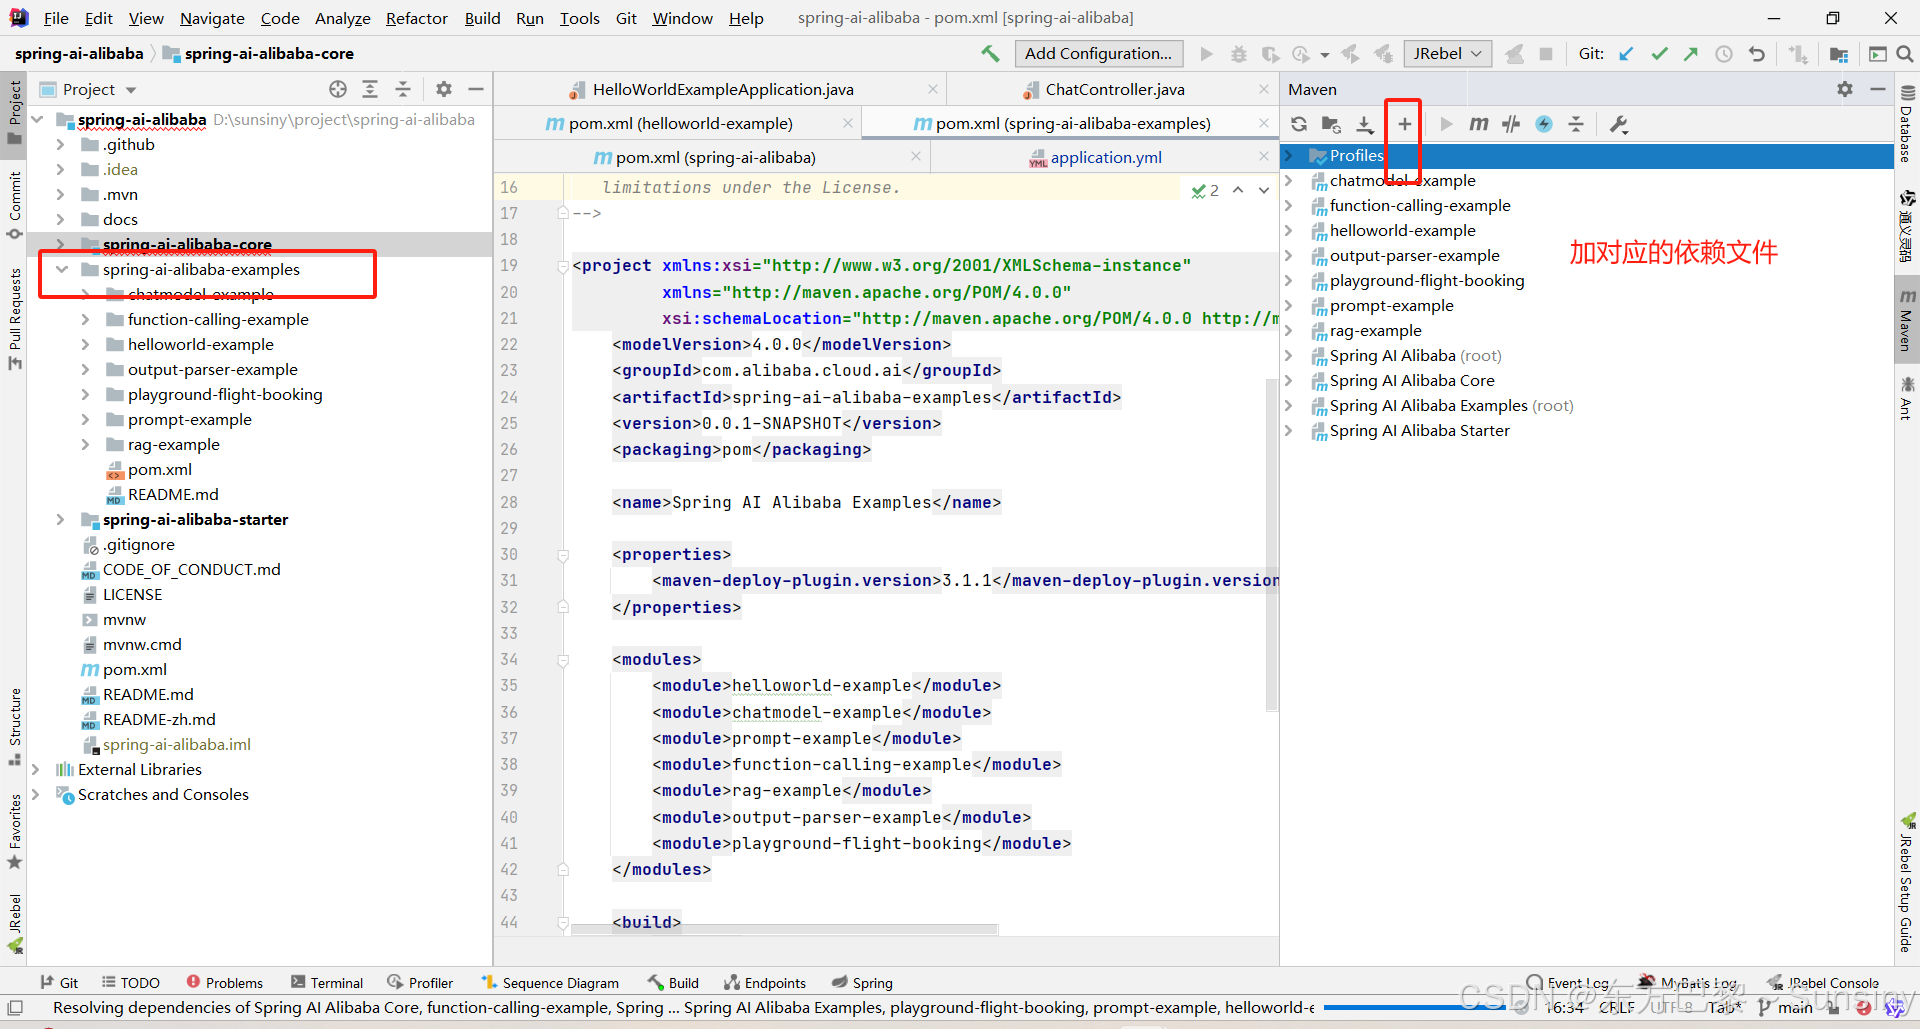Click Download Sources Maven icon
This screenshot has width=1920, height=1029.
(1365, 124)
